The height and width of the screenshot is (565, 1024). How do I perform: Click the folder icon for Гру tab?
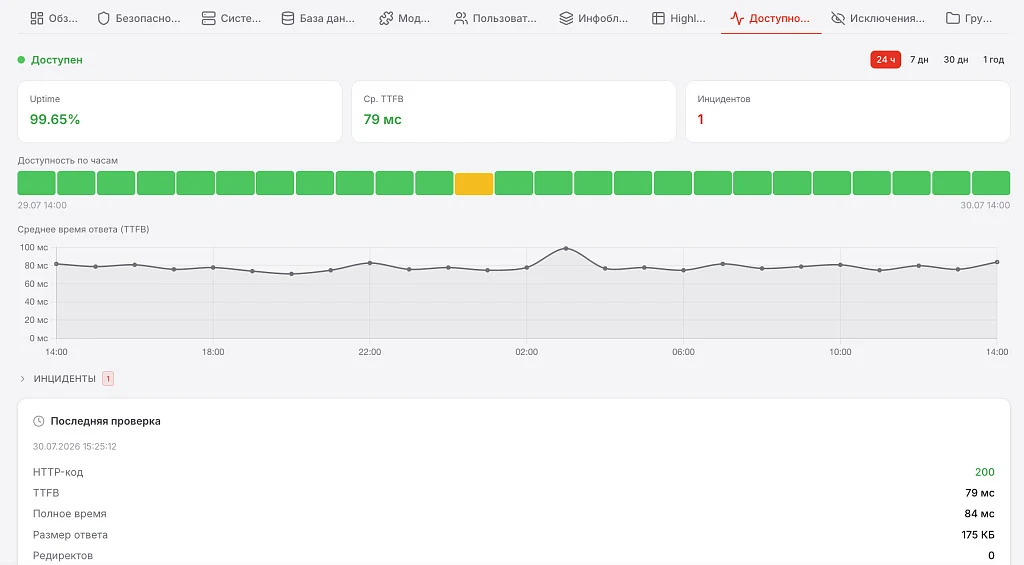[953, 18]
